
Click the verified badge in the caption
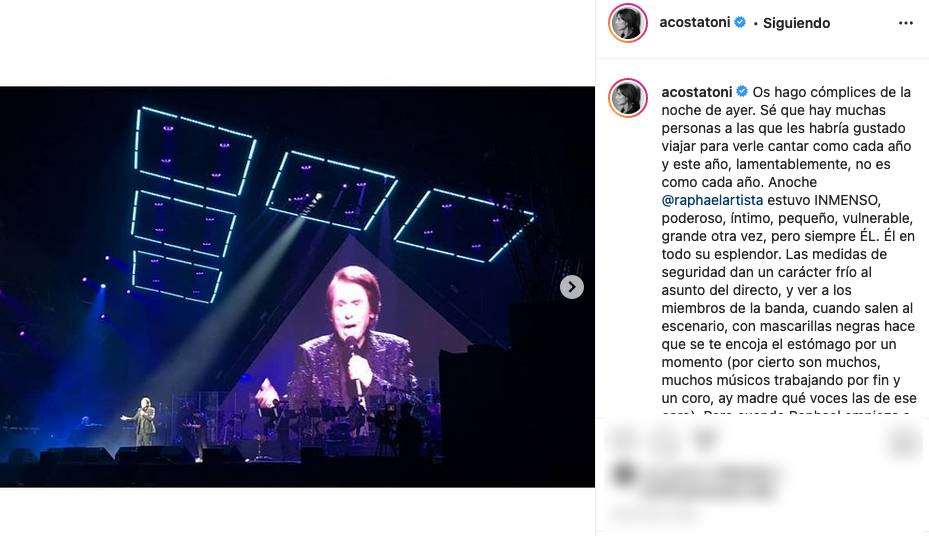[742, 92]
